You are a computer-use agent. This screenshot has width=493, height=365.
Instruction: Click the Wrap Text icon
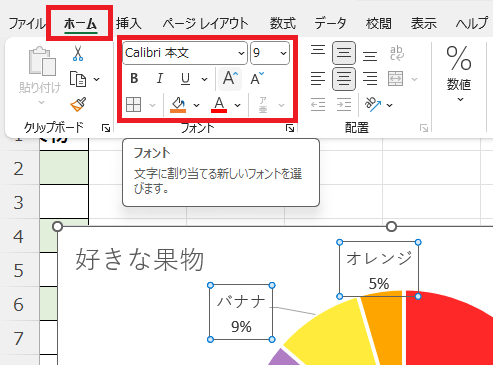click(x=396, y=53)
